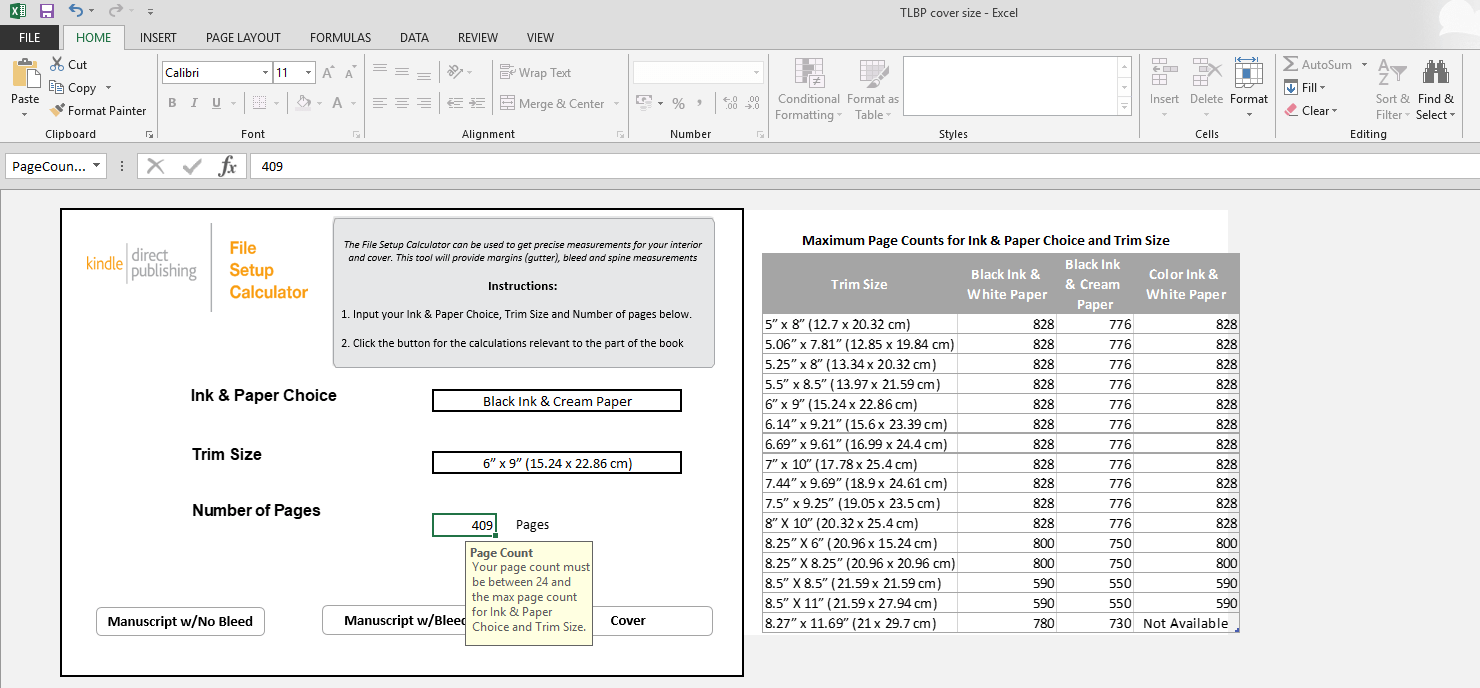
Task: Select the 8.27" x 11.69" trim size row
Action: (1000, 623)
